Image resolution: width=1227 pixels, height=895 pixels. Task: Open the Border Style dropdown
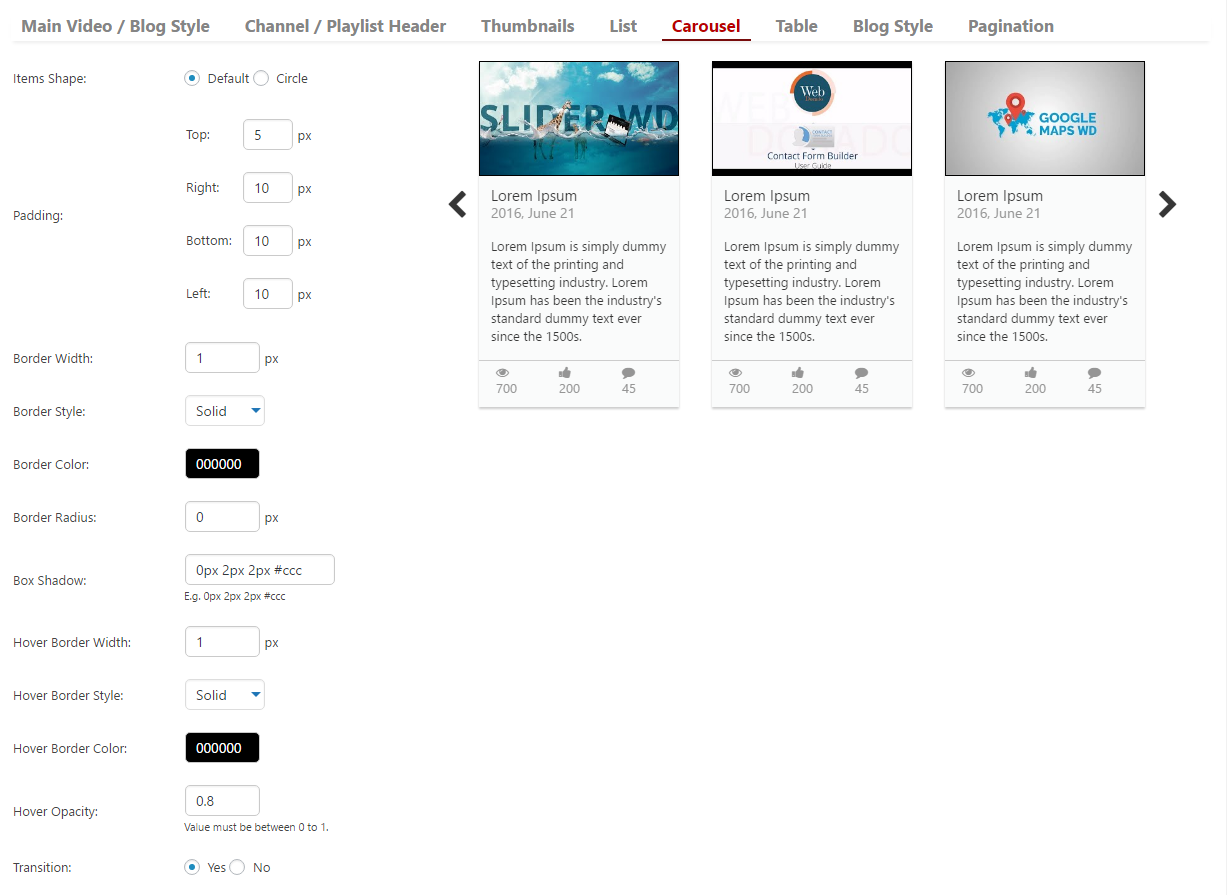pyautogui.click(x=225, y=411)
